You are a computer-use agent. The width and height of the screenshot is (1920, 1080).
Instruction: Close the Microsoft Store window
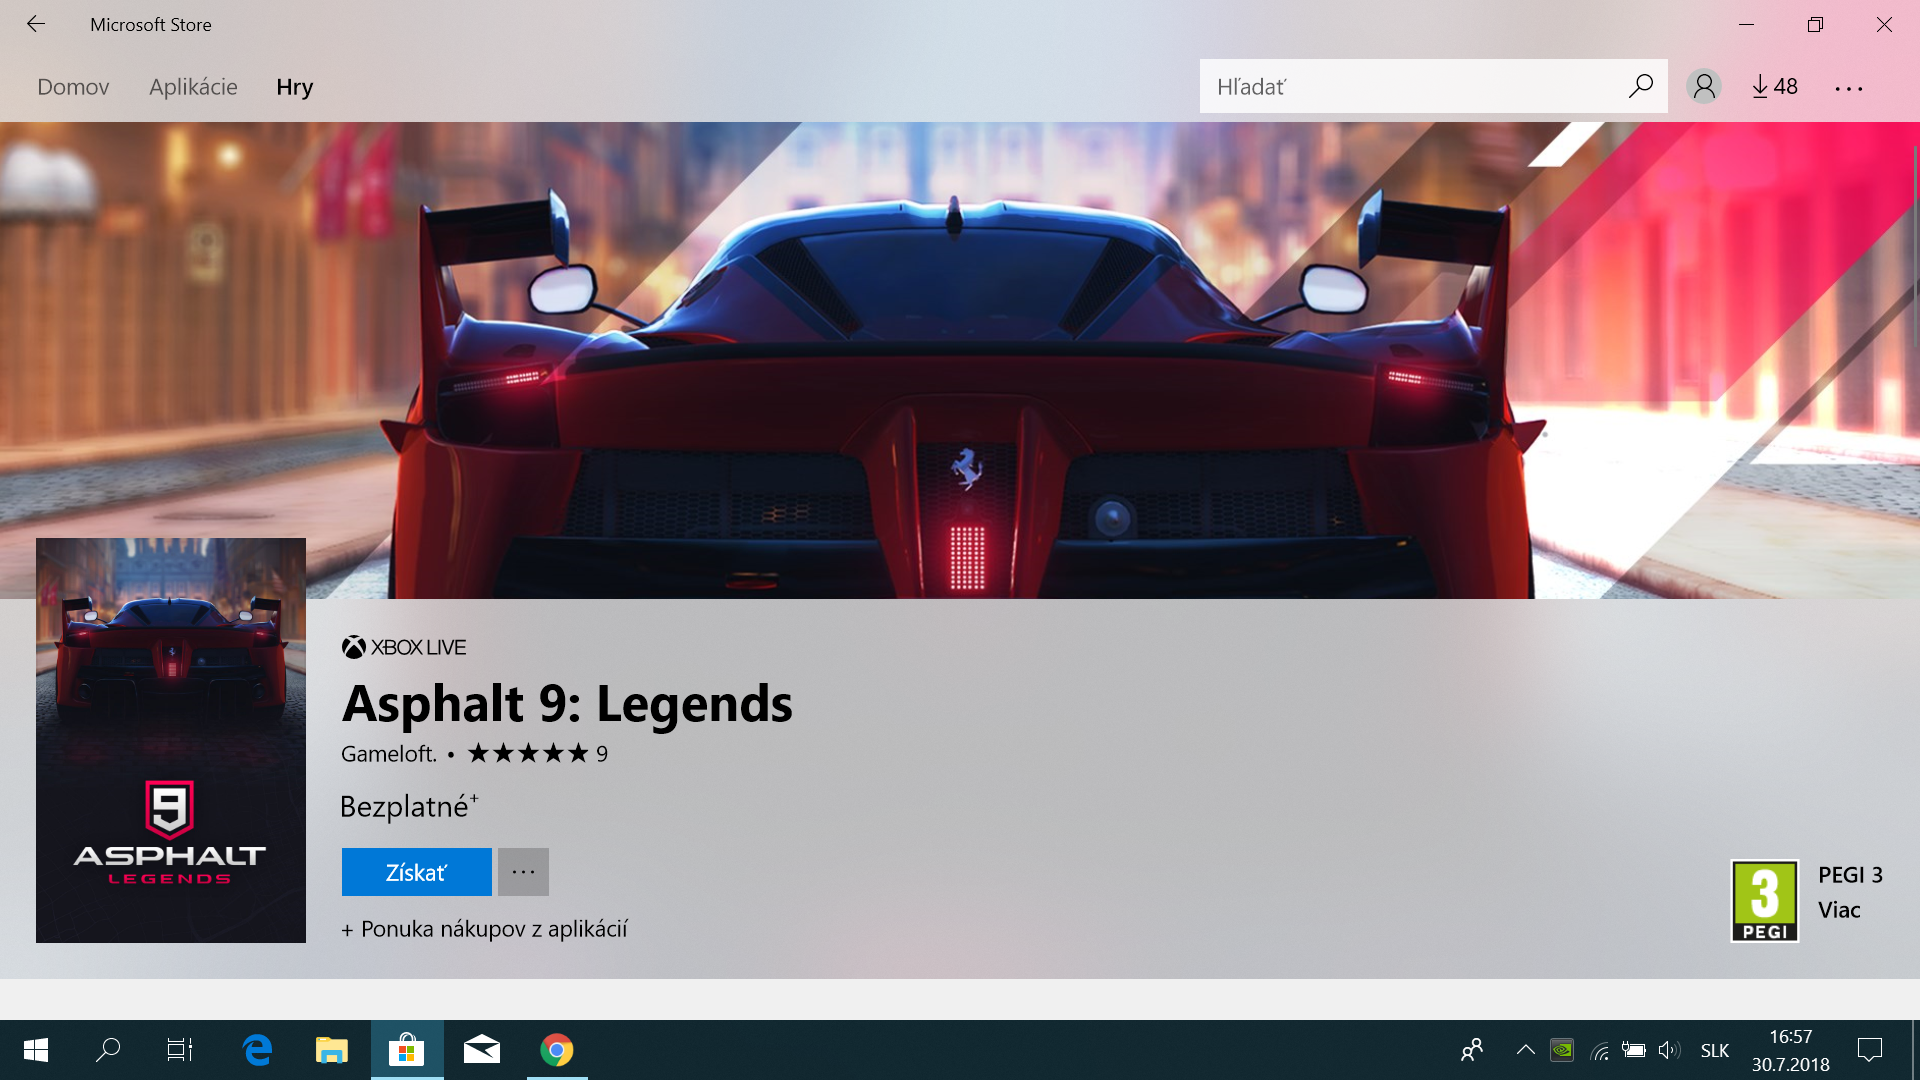pos(1885,24)
